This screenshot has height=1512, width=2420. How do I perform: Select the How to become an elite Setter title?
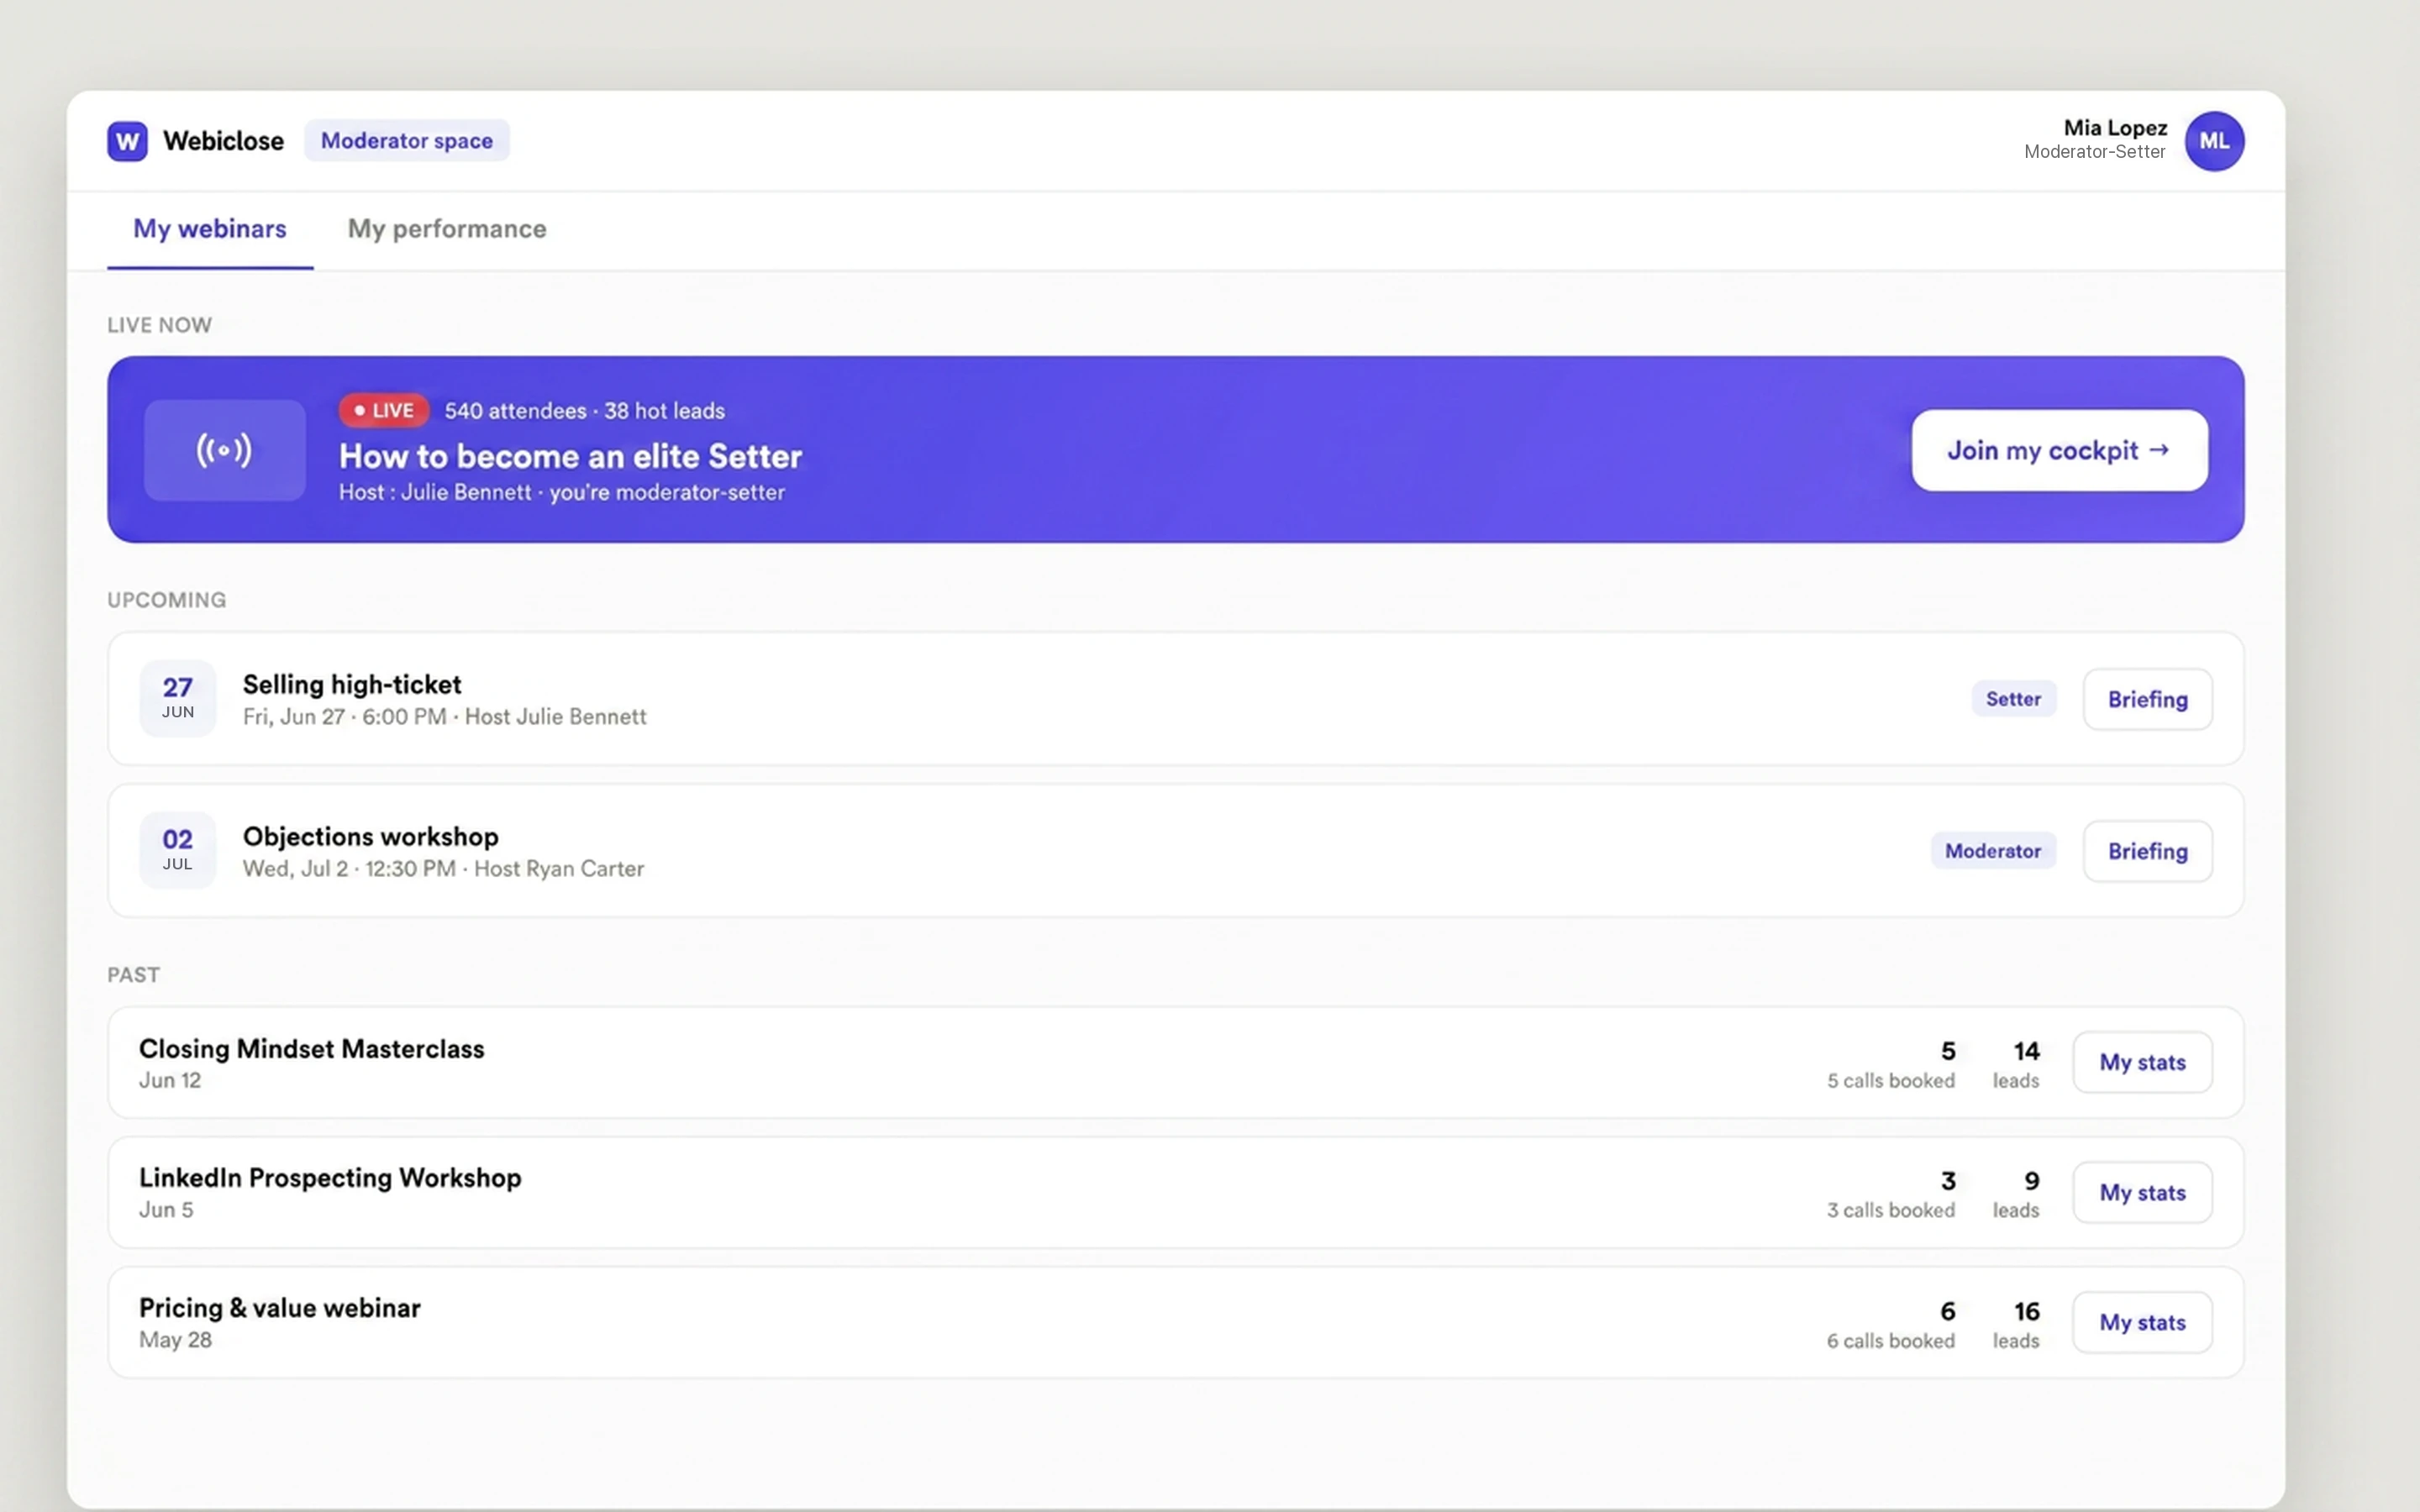pyautogui.click(x=571, y=456)
